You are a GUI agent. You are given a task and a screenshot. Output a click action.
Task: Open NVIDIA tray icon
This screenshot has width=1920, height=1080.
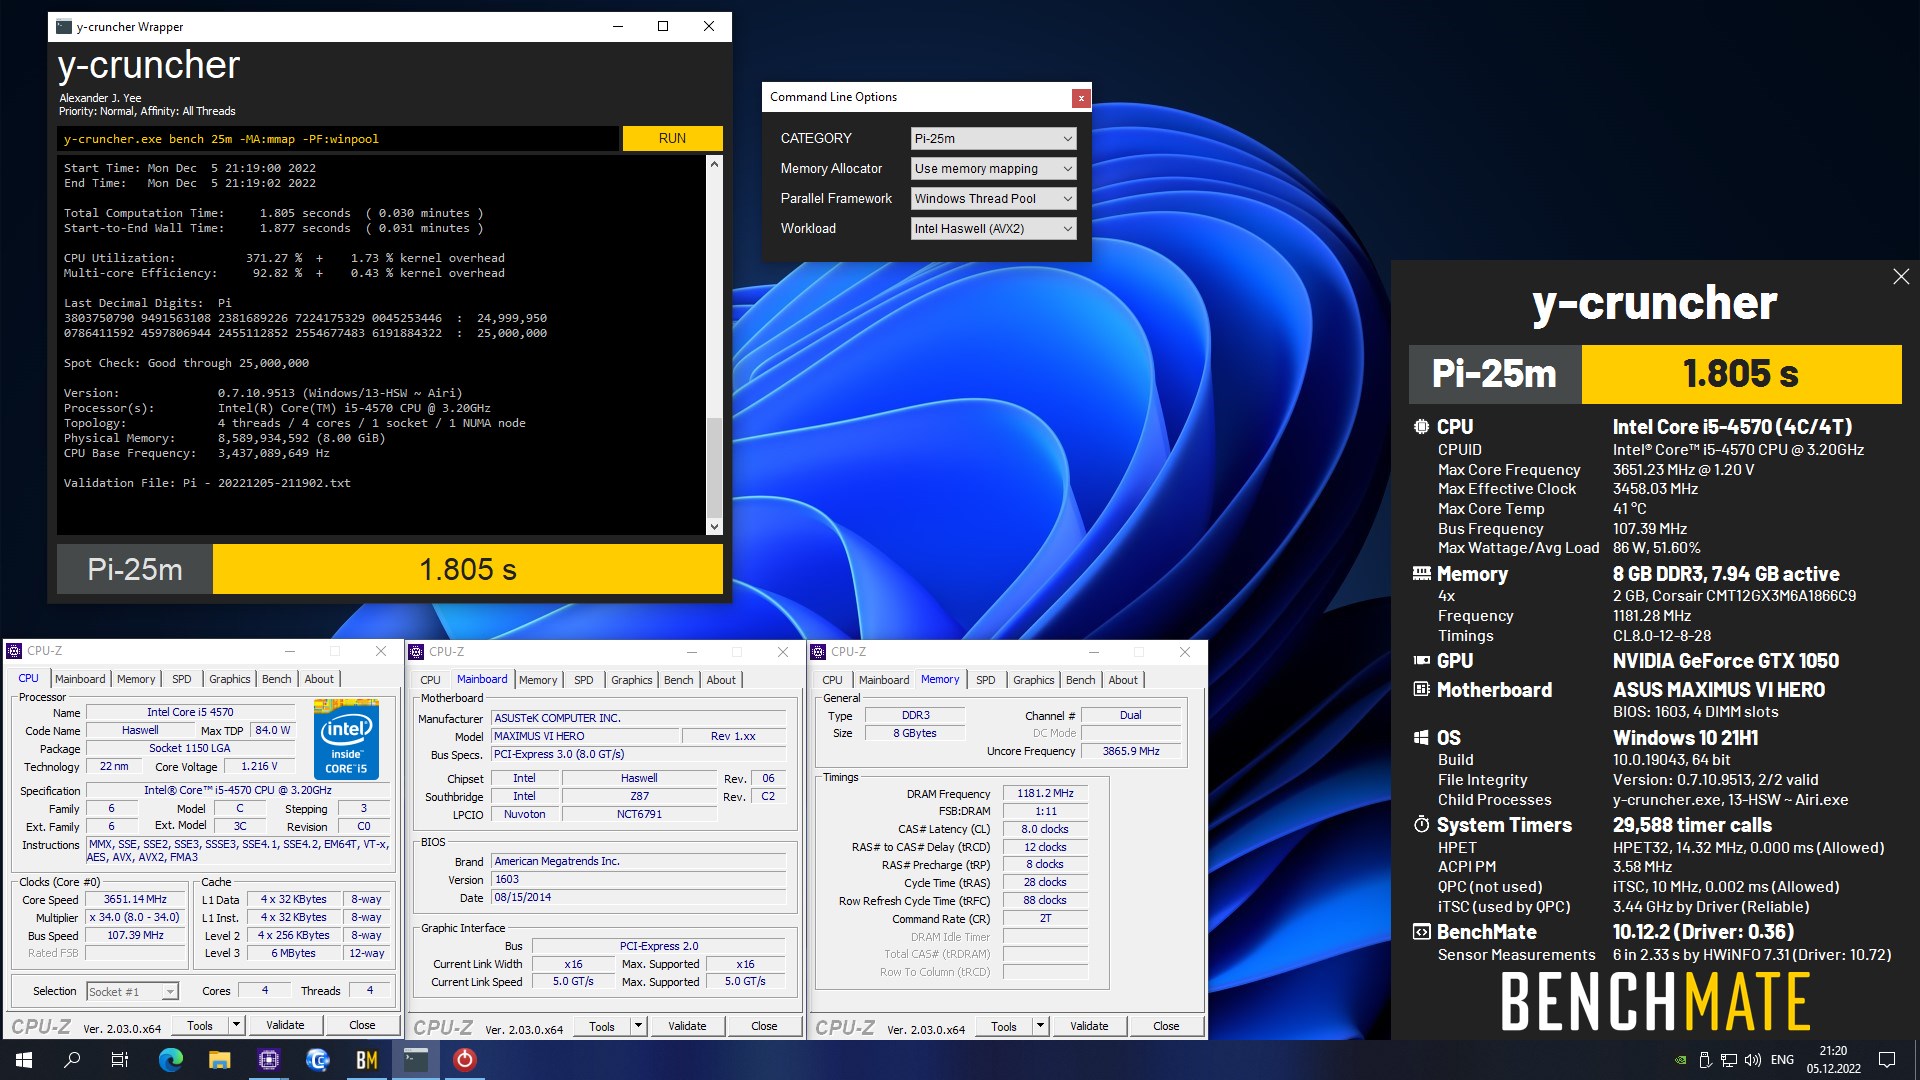tap(1681, 1060)
